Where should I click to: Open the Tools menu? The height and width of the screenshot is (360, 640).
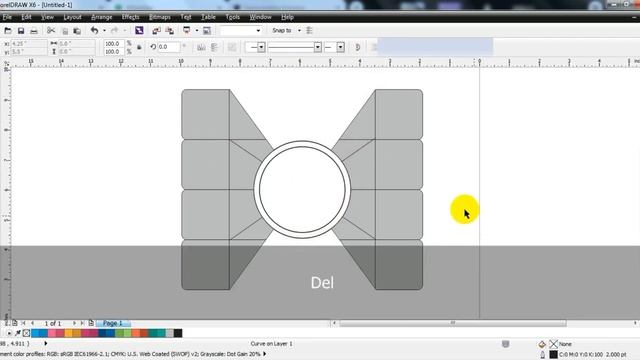coord(232,17)
